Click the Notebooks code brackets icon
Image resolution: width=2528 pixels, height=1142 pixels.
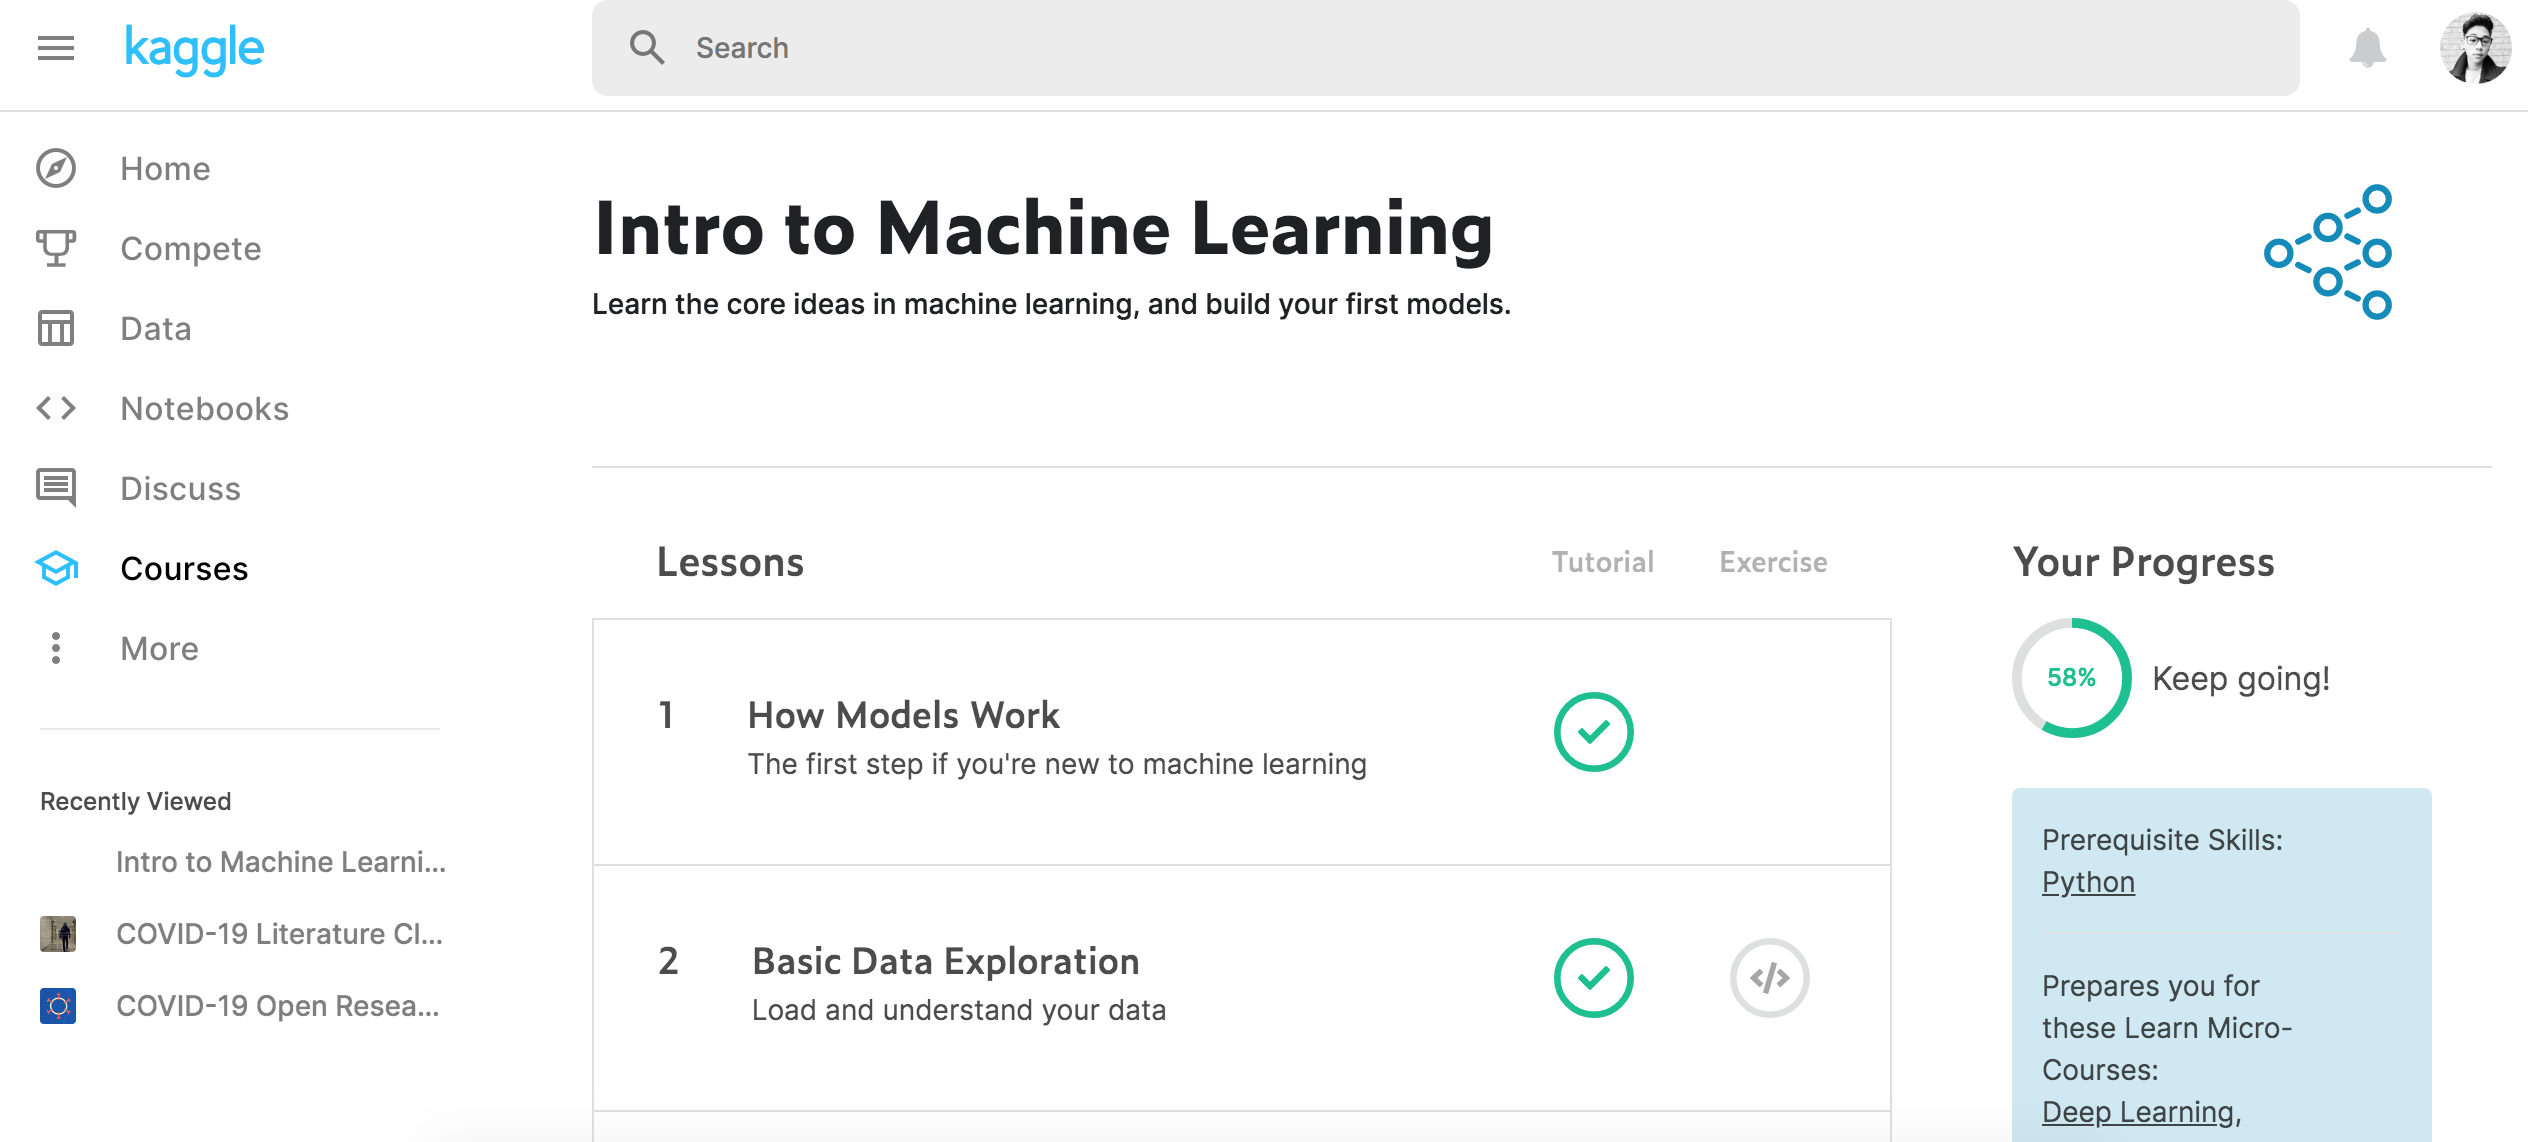tap(56, 408)
